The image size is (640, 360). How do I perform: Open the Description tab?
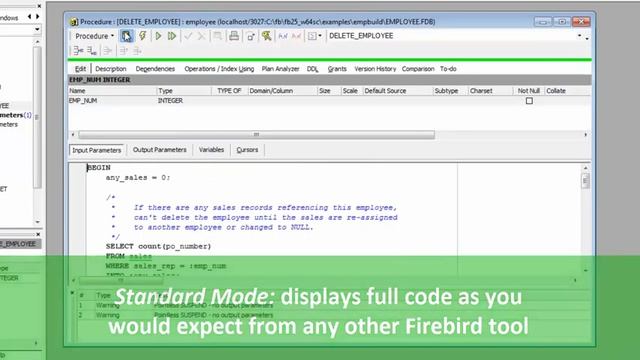click(x=111, y=69)
